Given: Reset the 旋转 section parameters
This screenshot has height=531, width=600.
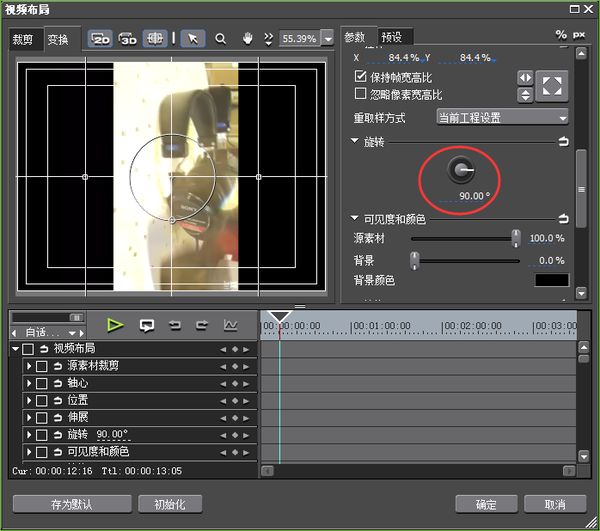Looking at the screenshot, I should pos(563,142).
